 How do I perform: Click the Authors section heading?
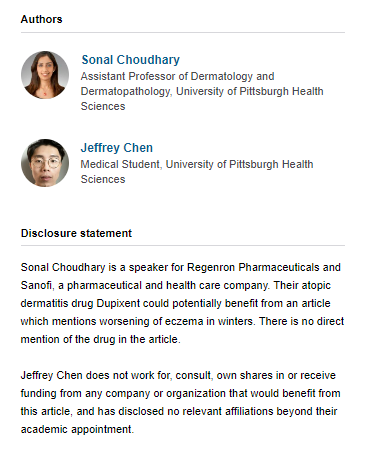pos(42,19)
